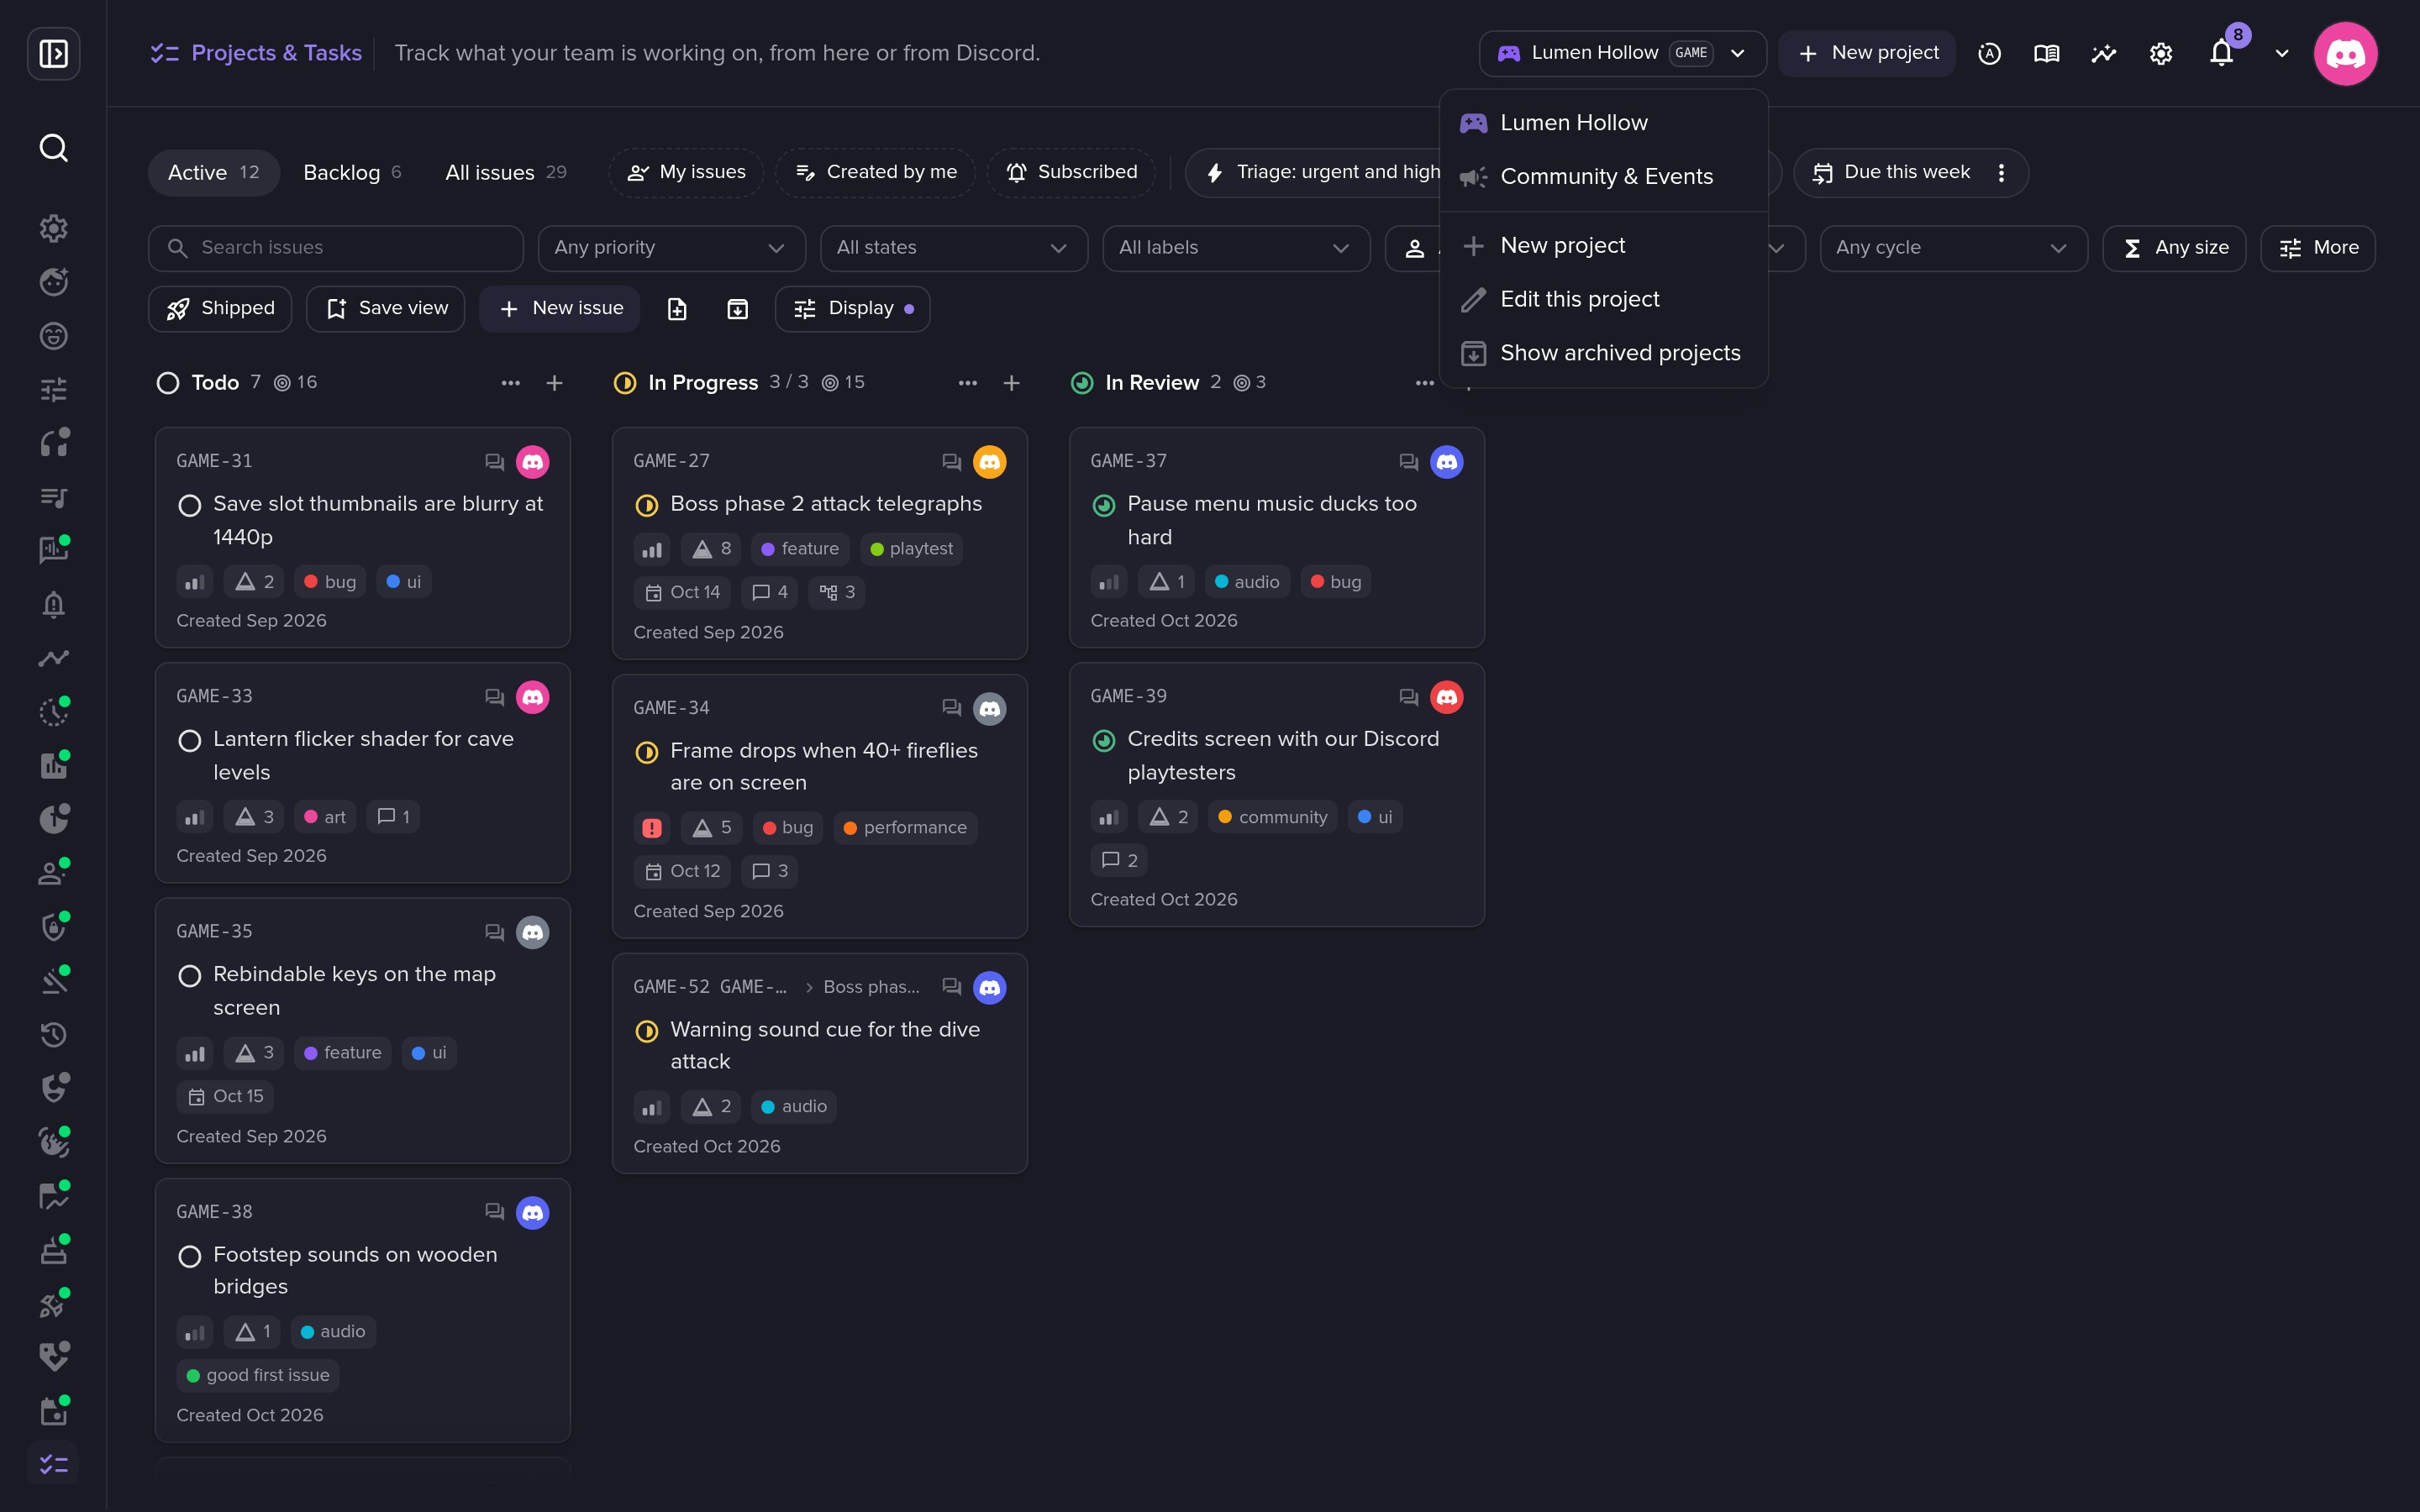Open the All labels dropdown
Screen dimensions: 2420x1512
[1235, 248]
